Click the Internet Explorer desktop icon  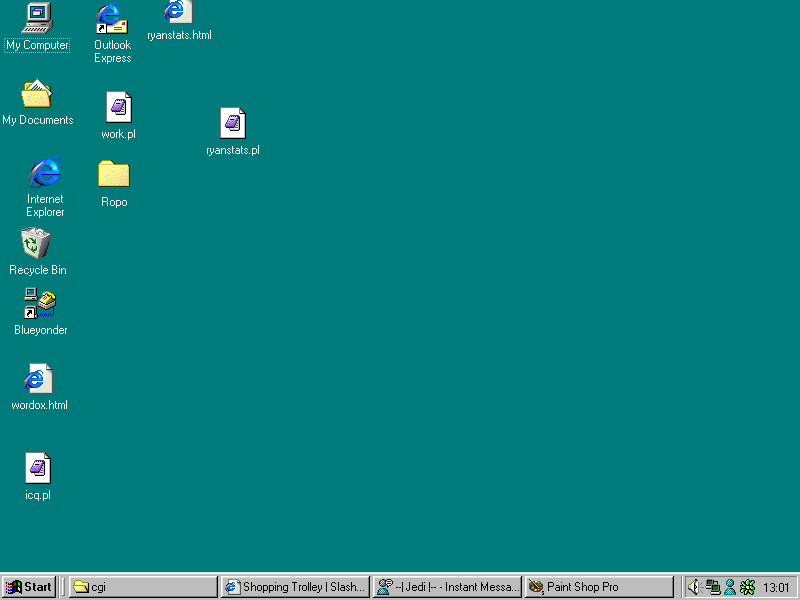[45, 173]
